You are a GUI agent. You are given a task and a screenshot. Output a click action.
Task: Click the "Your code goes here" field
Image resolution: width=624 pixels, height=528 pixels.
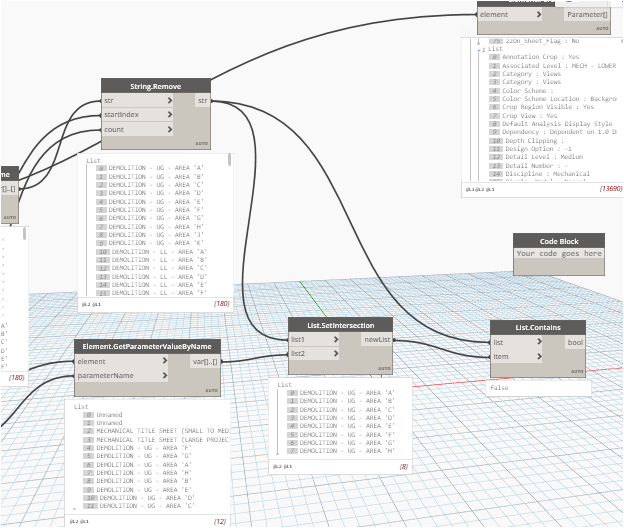(x=559, y=253)
